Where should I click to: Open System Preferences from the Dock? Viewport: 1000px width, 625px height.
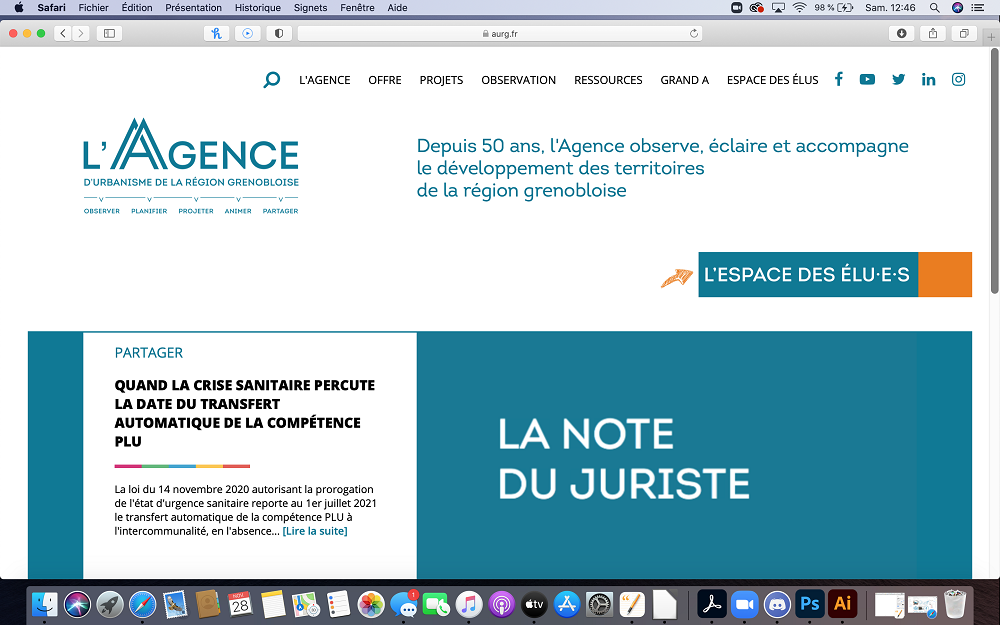coord(599,604)
